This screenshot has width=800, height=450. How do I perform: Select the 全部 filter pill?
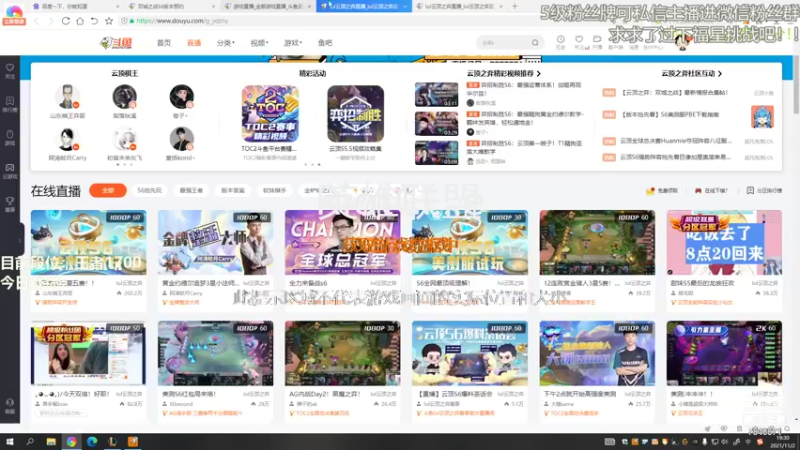tap(108, 190)
